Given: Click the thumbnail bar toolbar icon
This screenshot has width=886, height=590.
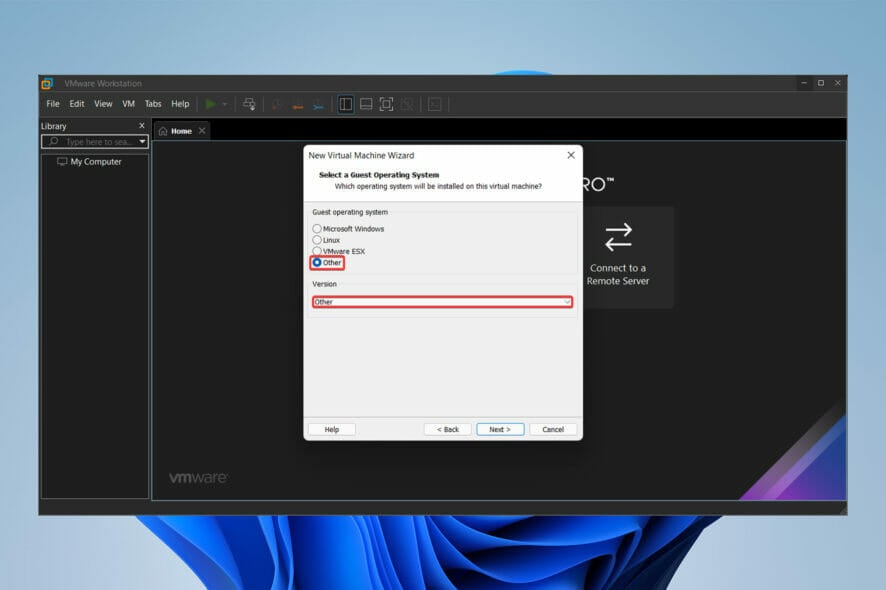Looking at the screenshot, I should 366,104.
